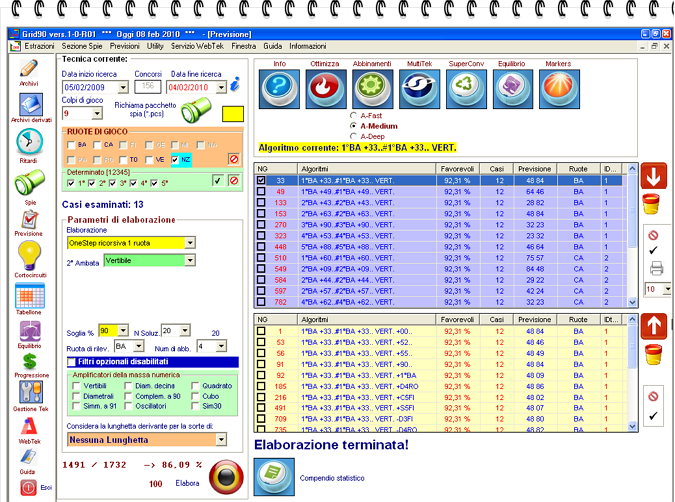The width and height of the screenshot is (675, 502).
Task: Open the Elaborazione OneStep ricorsiva dropdown
Action: 190,243
